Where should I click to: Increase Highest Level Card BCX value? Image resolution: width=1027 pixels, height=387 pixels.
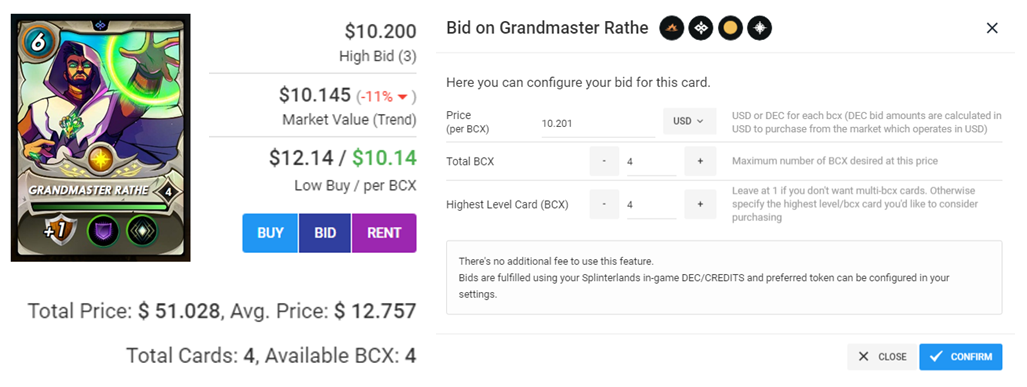click(x=700, y=204)
